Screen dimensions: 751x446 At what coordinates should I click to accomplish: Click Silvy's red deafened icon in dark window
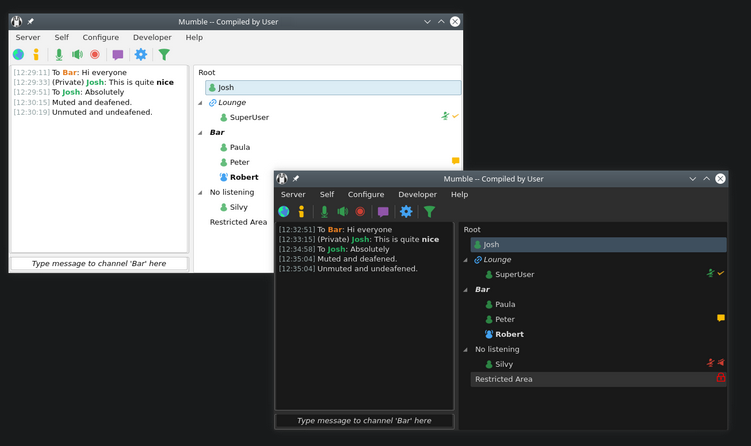coord(721,363)
